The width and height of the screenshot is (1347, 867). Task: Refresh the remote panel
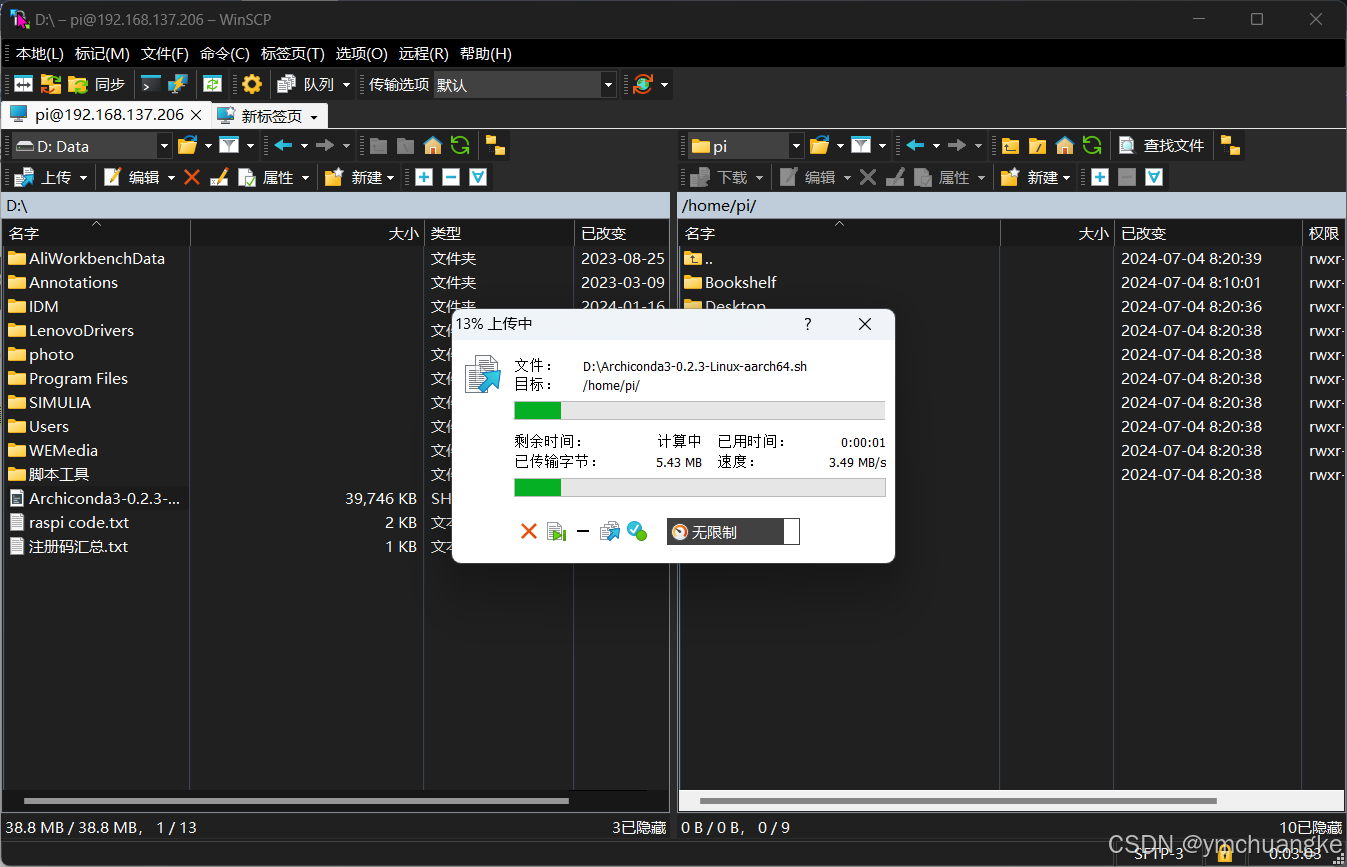1092,146
